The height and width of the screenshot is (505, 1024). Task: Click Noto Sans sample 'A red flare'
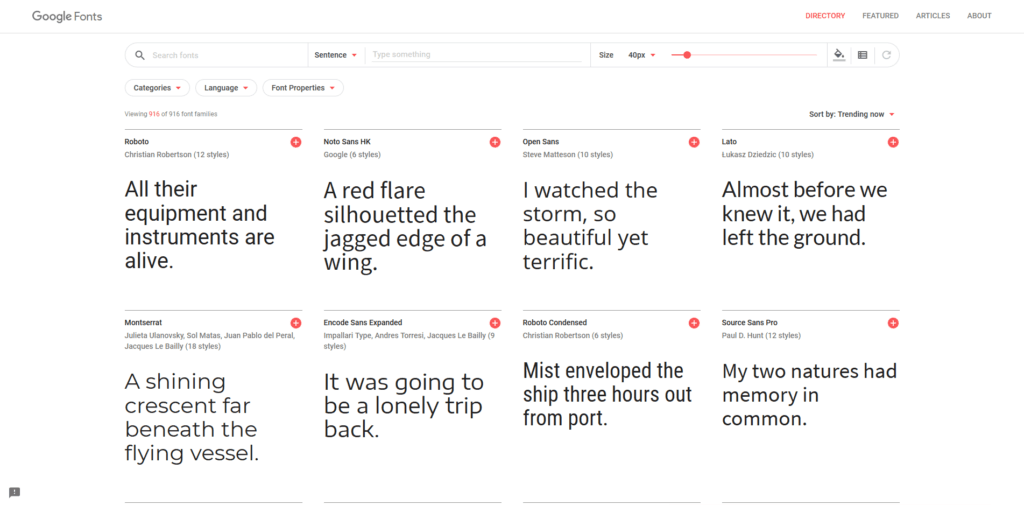405,227
